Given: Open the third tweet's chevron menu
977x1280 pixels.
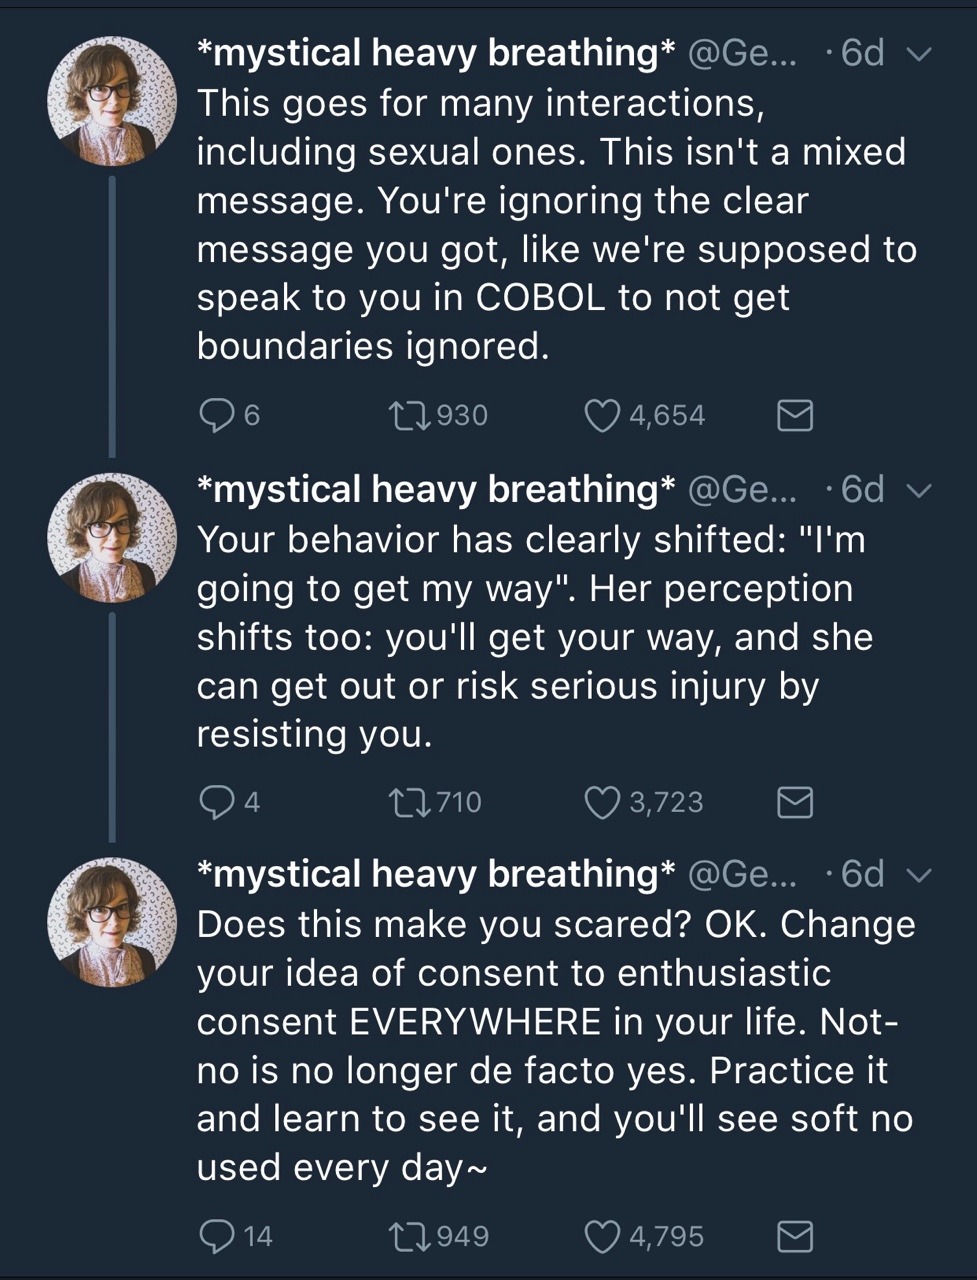Looking at the screenshot, I should 919,875.
